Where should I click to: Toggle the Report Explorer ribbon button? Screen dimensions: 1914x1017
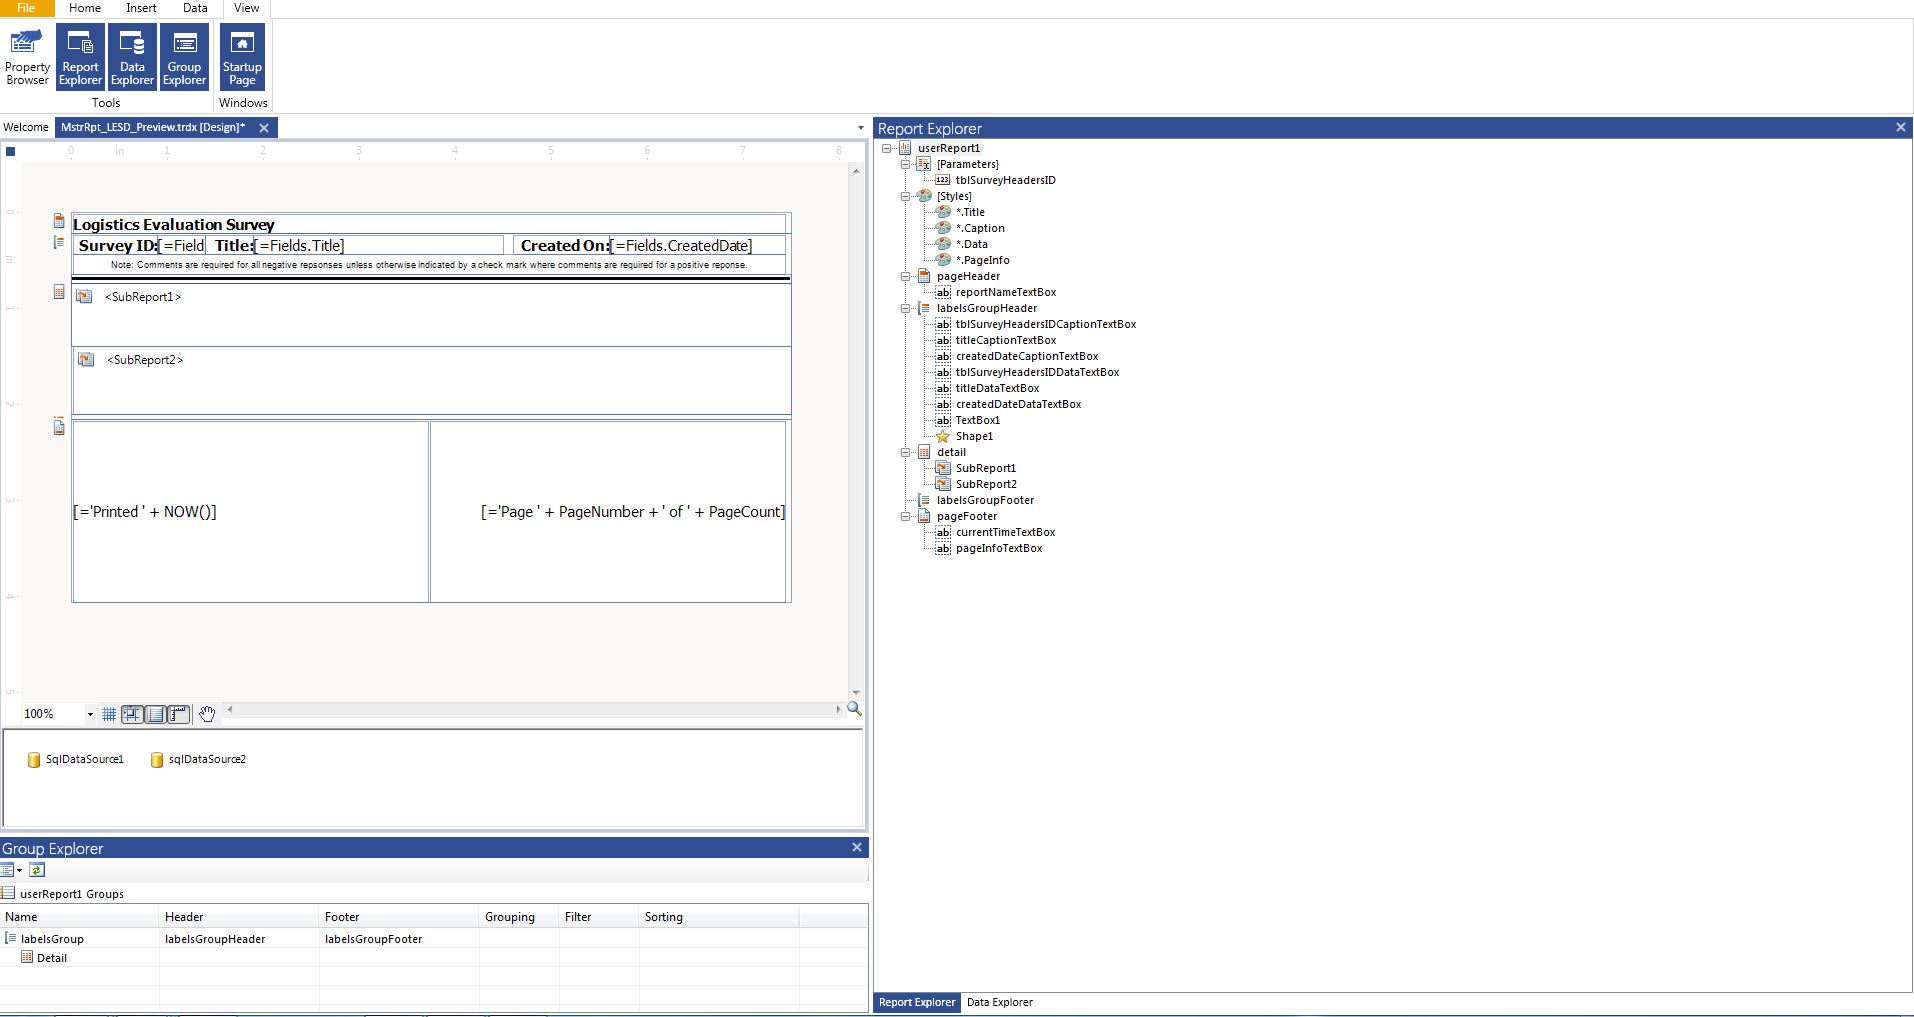pyautogui.click(x=80, y=57)
